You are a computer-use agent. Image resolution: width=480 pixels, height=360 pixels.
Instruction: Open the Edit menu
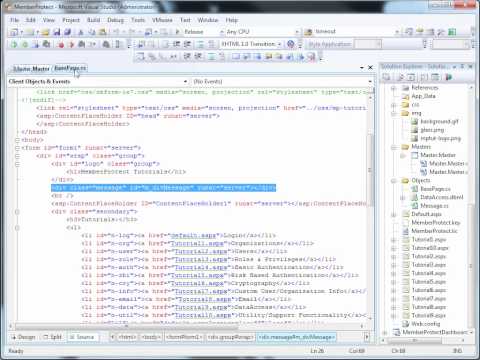30,20
